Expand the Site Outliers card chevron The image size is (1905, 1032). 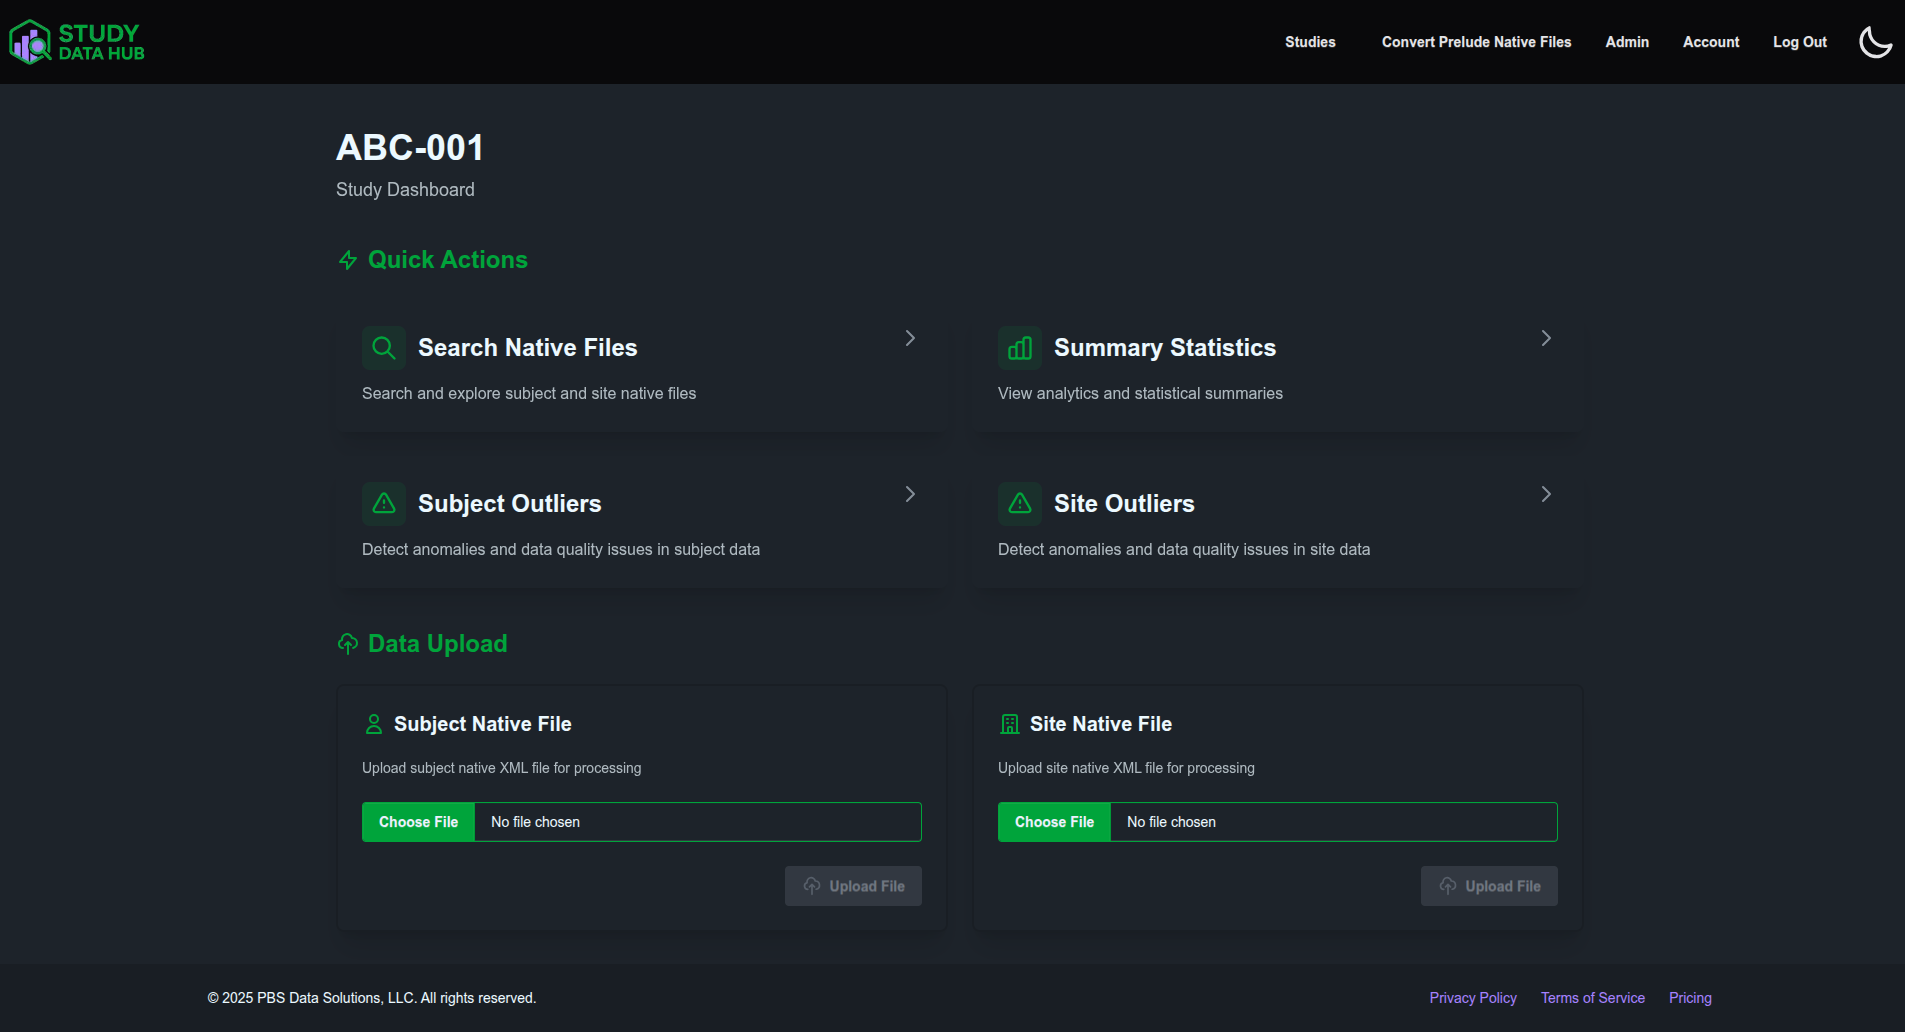pyautogui.click(x=1545, y=493)
